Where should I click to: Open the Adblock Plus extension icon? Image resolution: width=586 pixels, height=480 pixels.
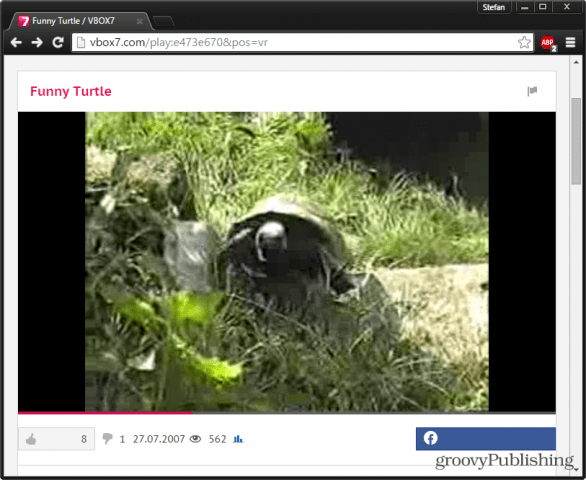[x=548, y=43]
